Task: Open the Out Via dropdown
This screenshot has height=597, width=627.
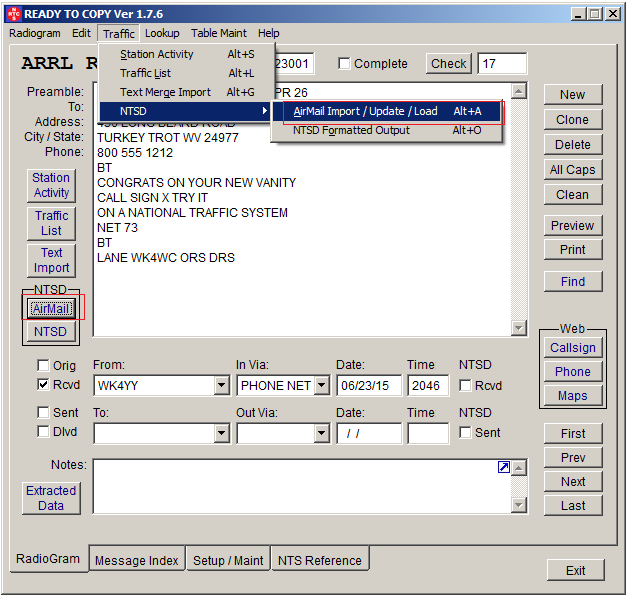Action: click(x=321, y=433)
